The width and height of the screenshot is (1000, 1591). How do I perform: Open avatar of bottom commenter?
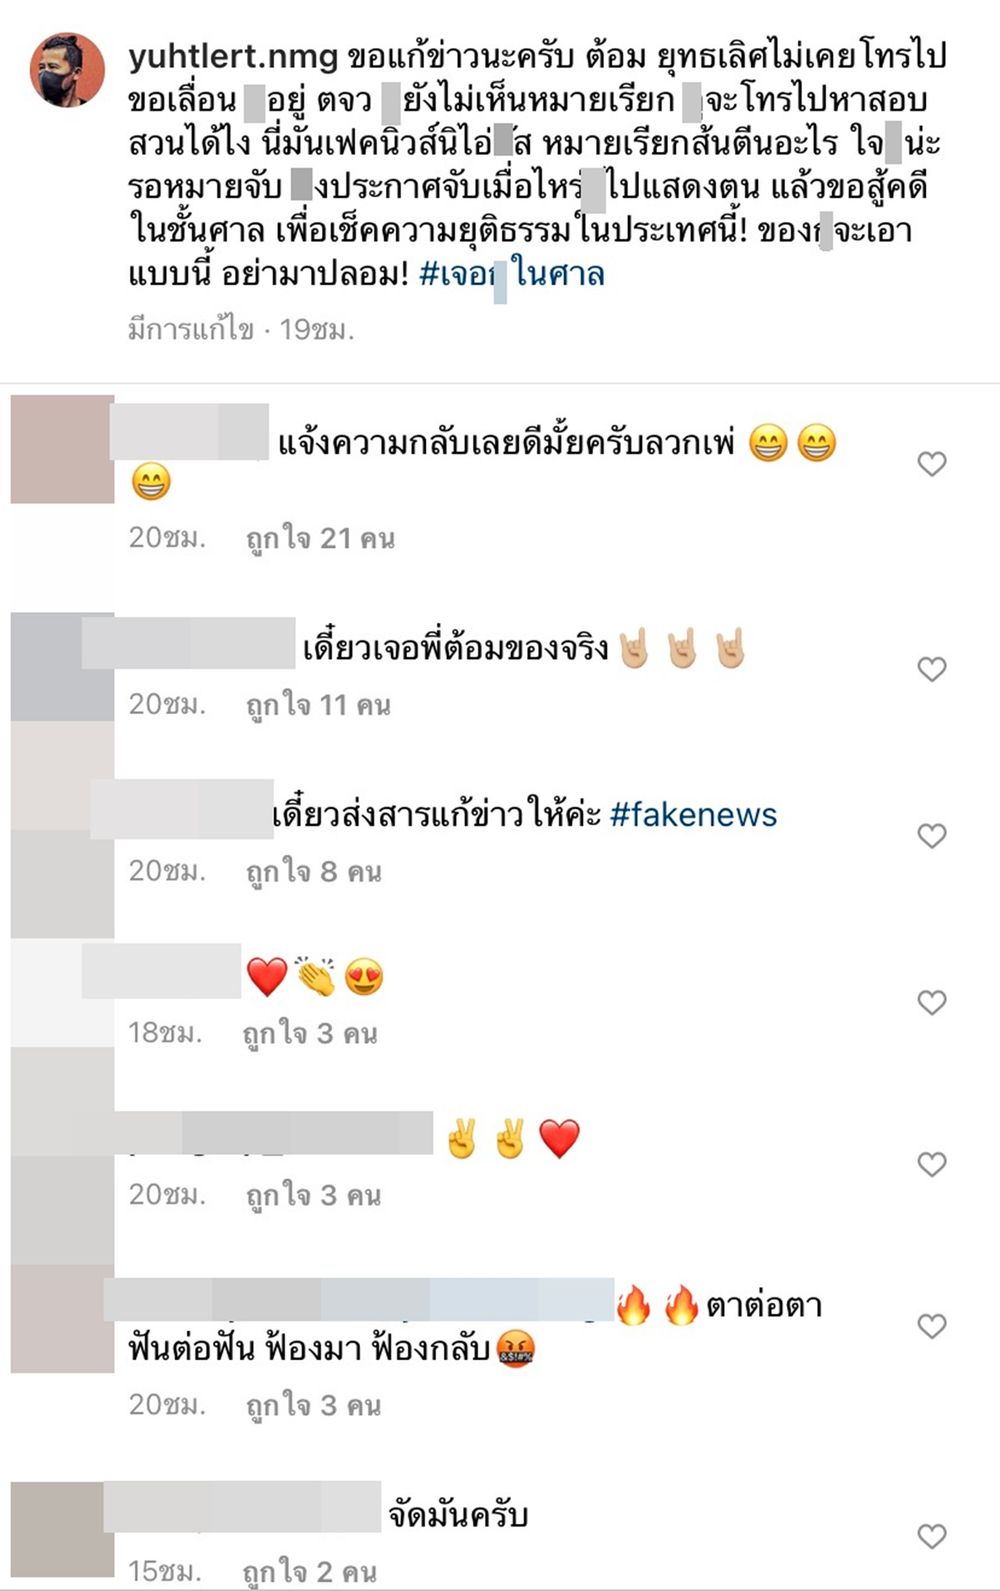click(57, 1529)
